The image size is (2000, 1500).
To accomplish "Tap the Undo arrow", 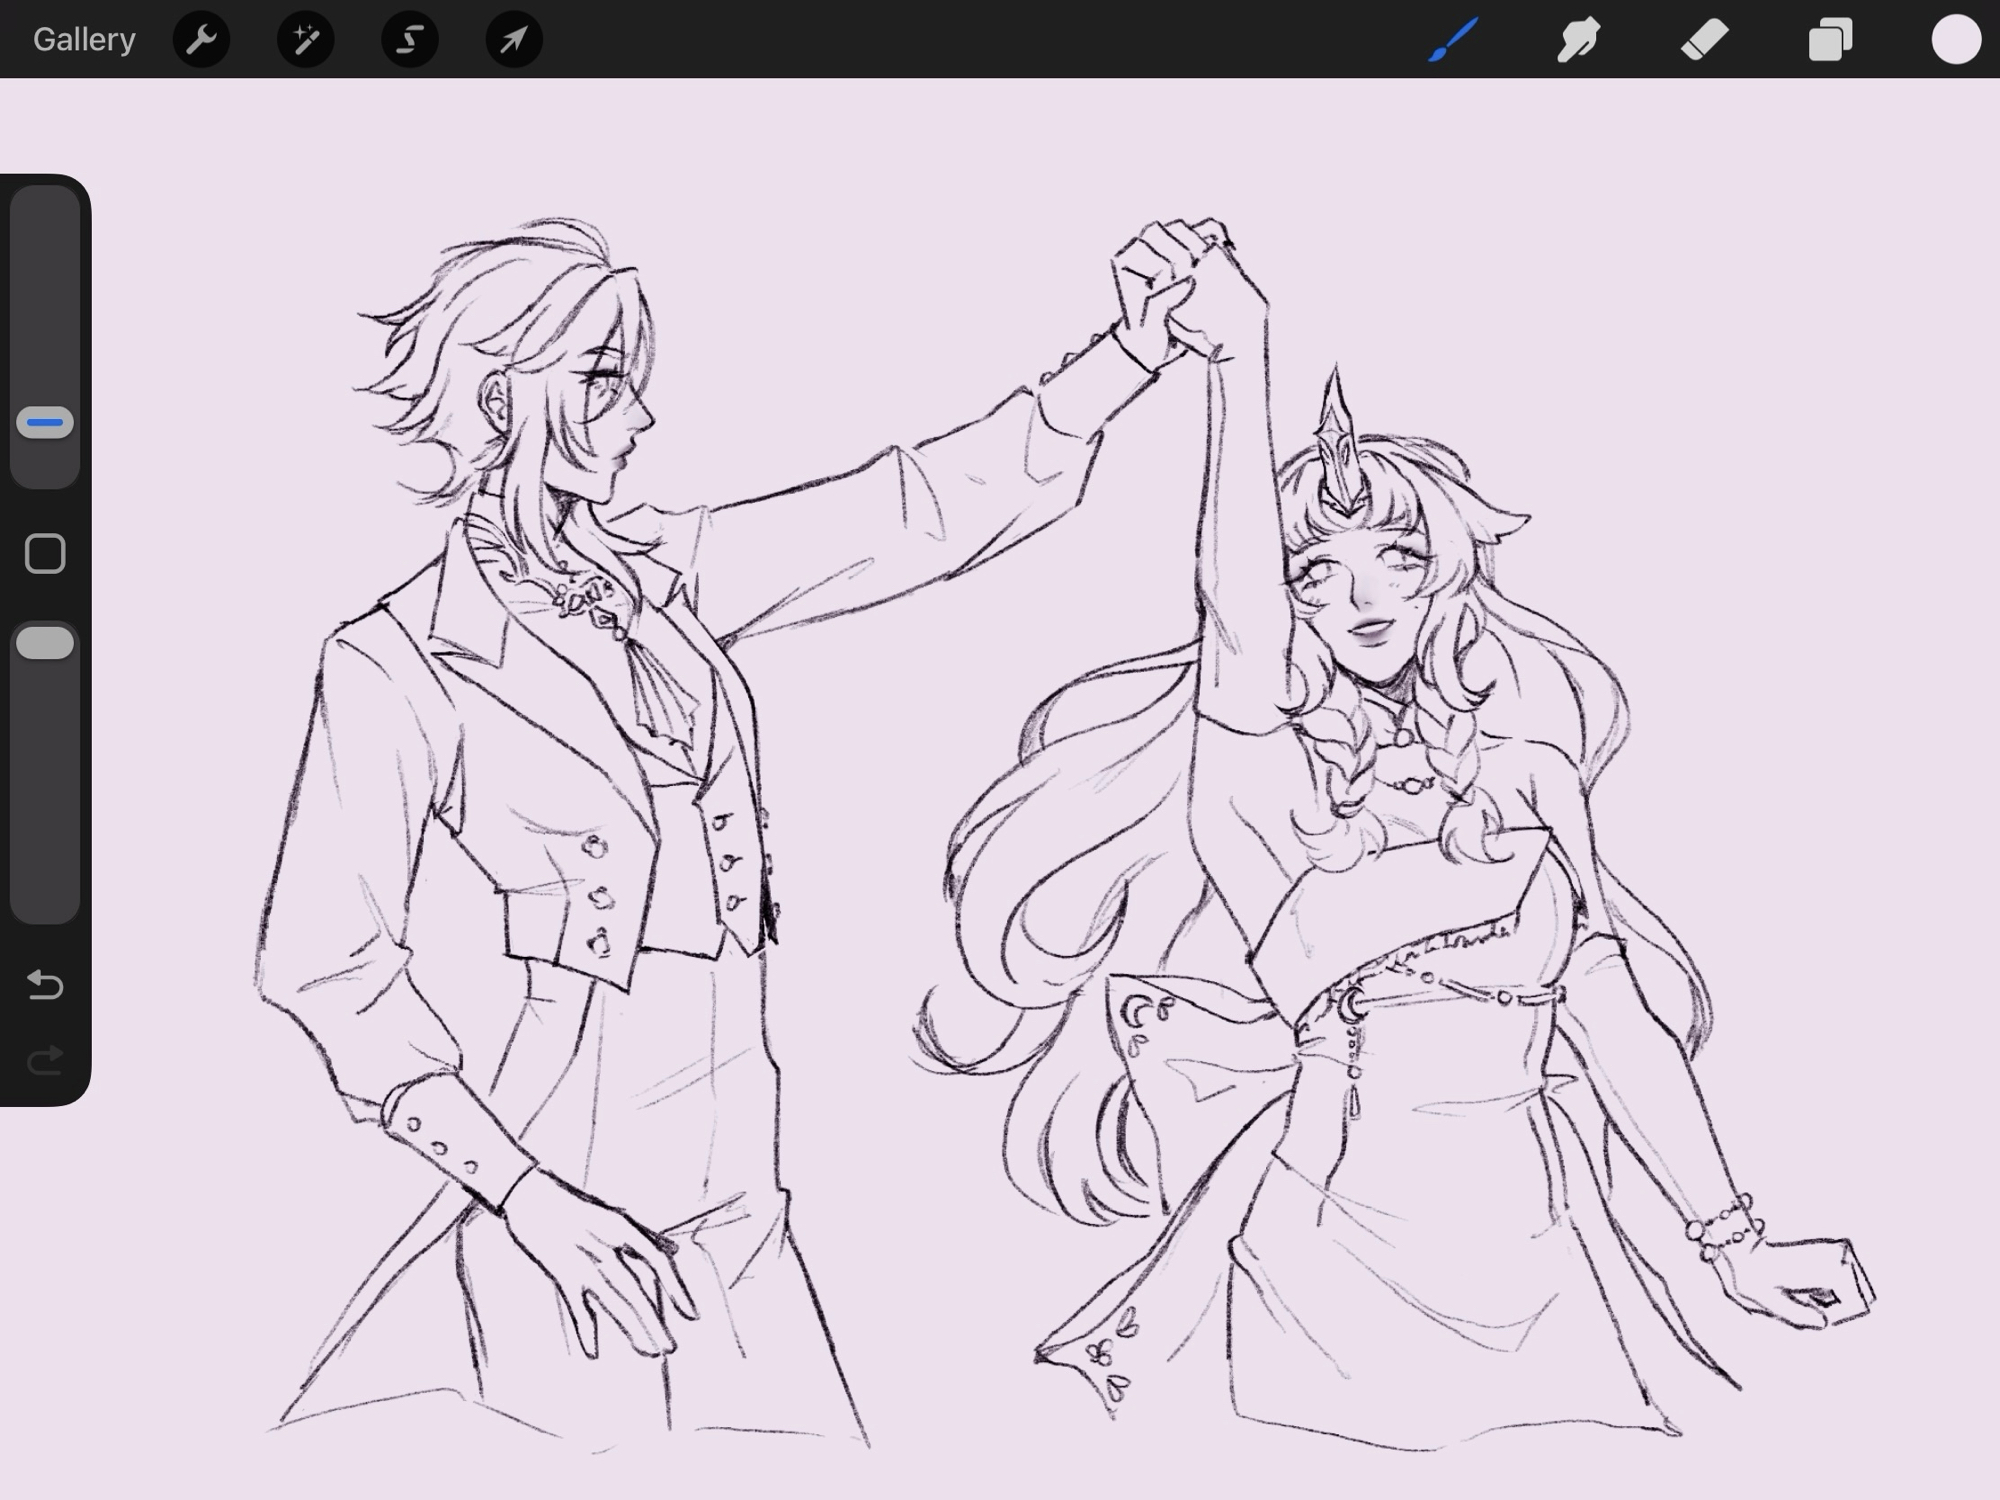I will [x=45, y=985].
